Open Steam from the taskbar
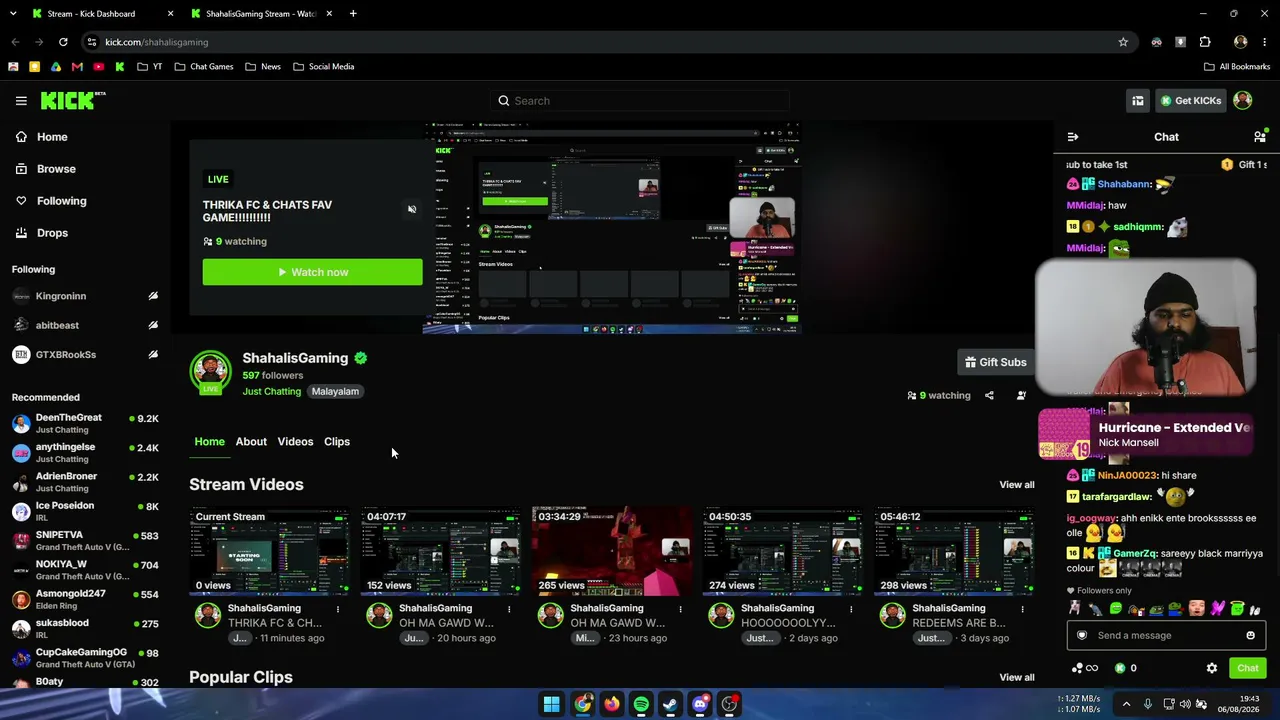1280x720 pixels. (x=670, y=704)
